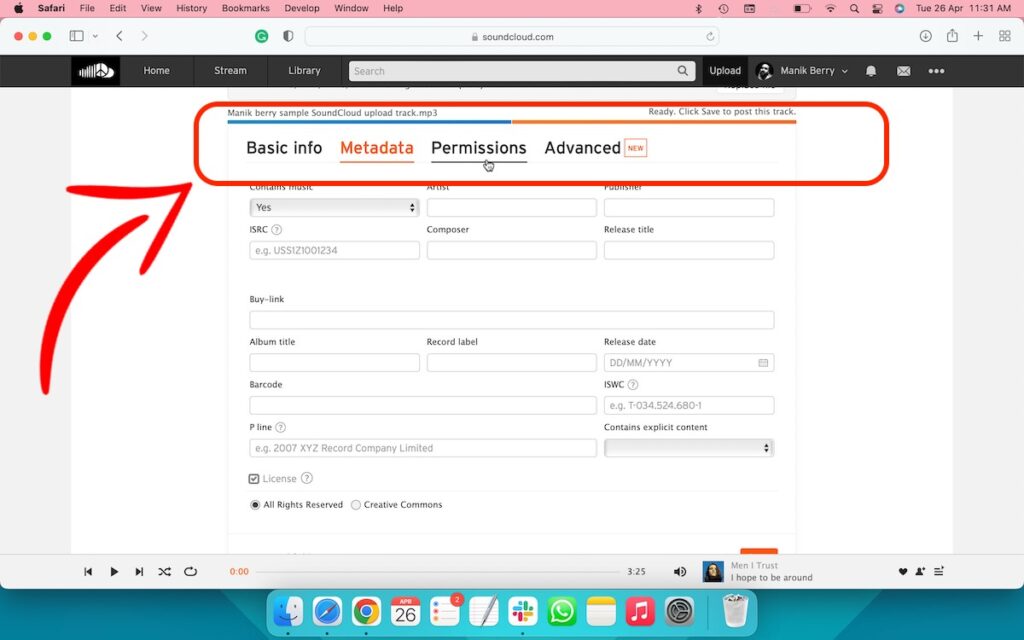Viewport: 1024px width, 640px height.
Task: Switch to the Permissions tab
Action: (478, 147)
